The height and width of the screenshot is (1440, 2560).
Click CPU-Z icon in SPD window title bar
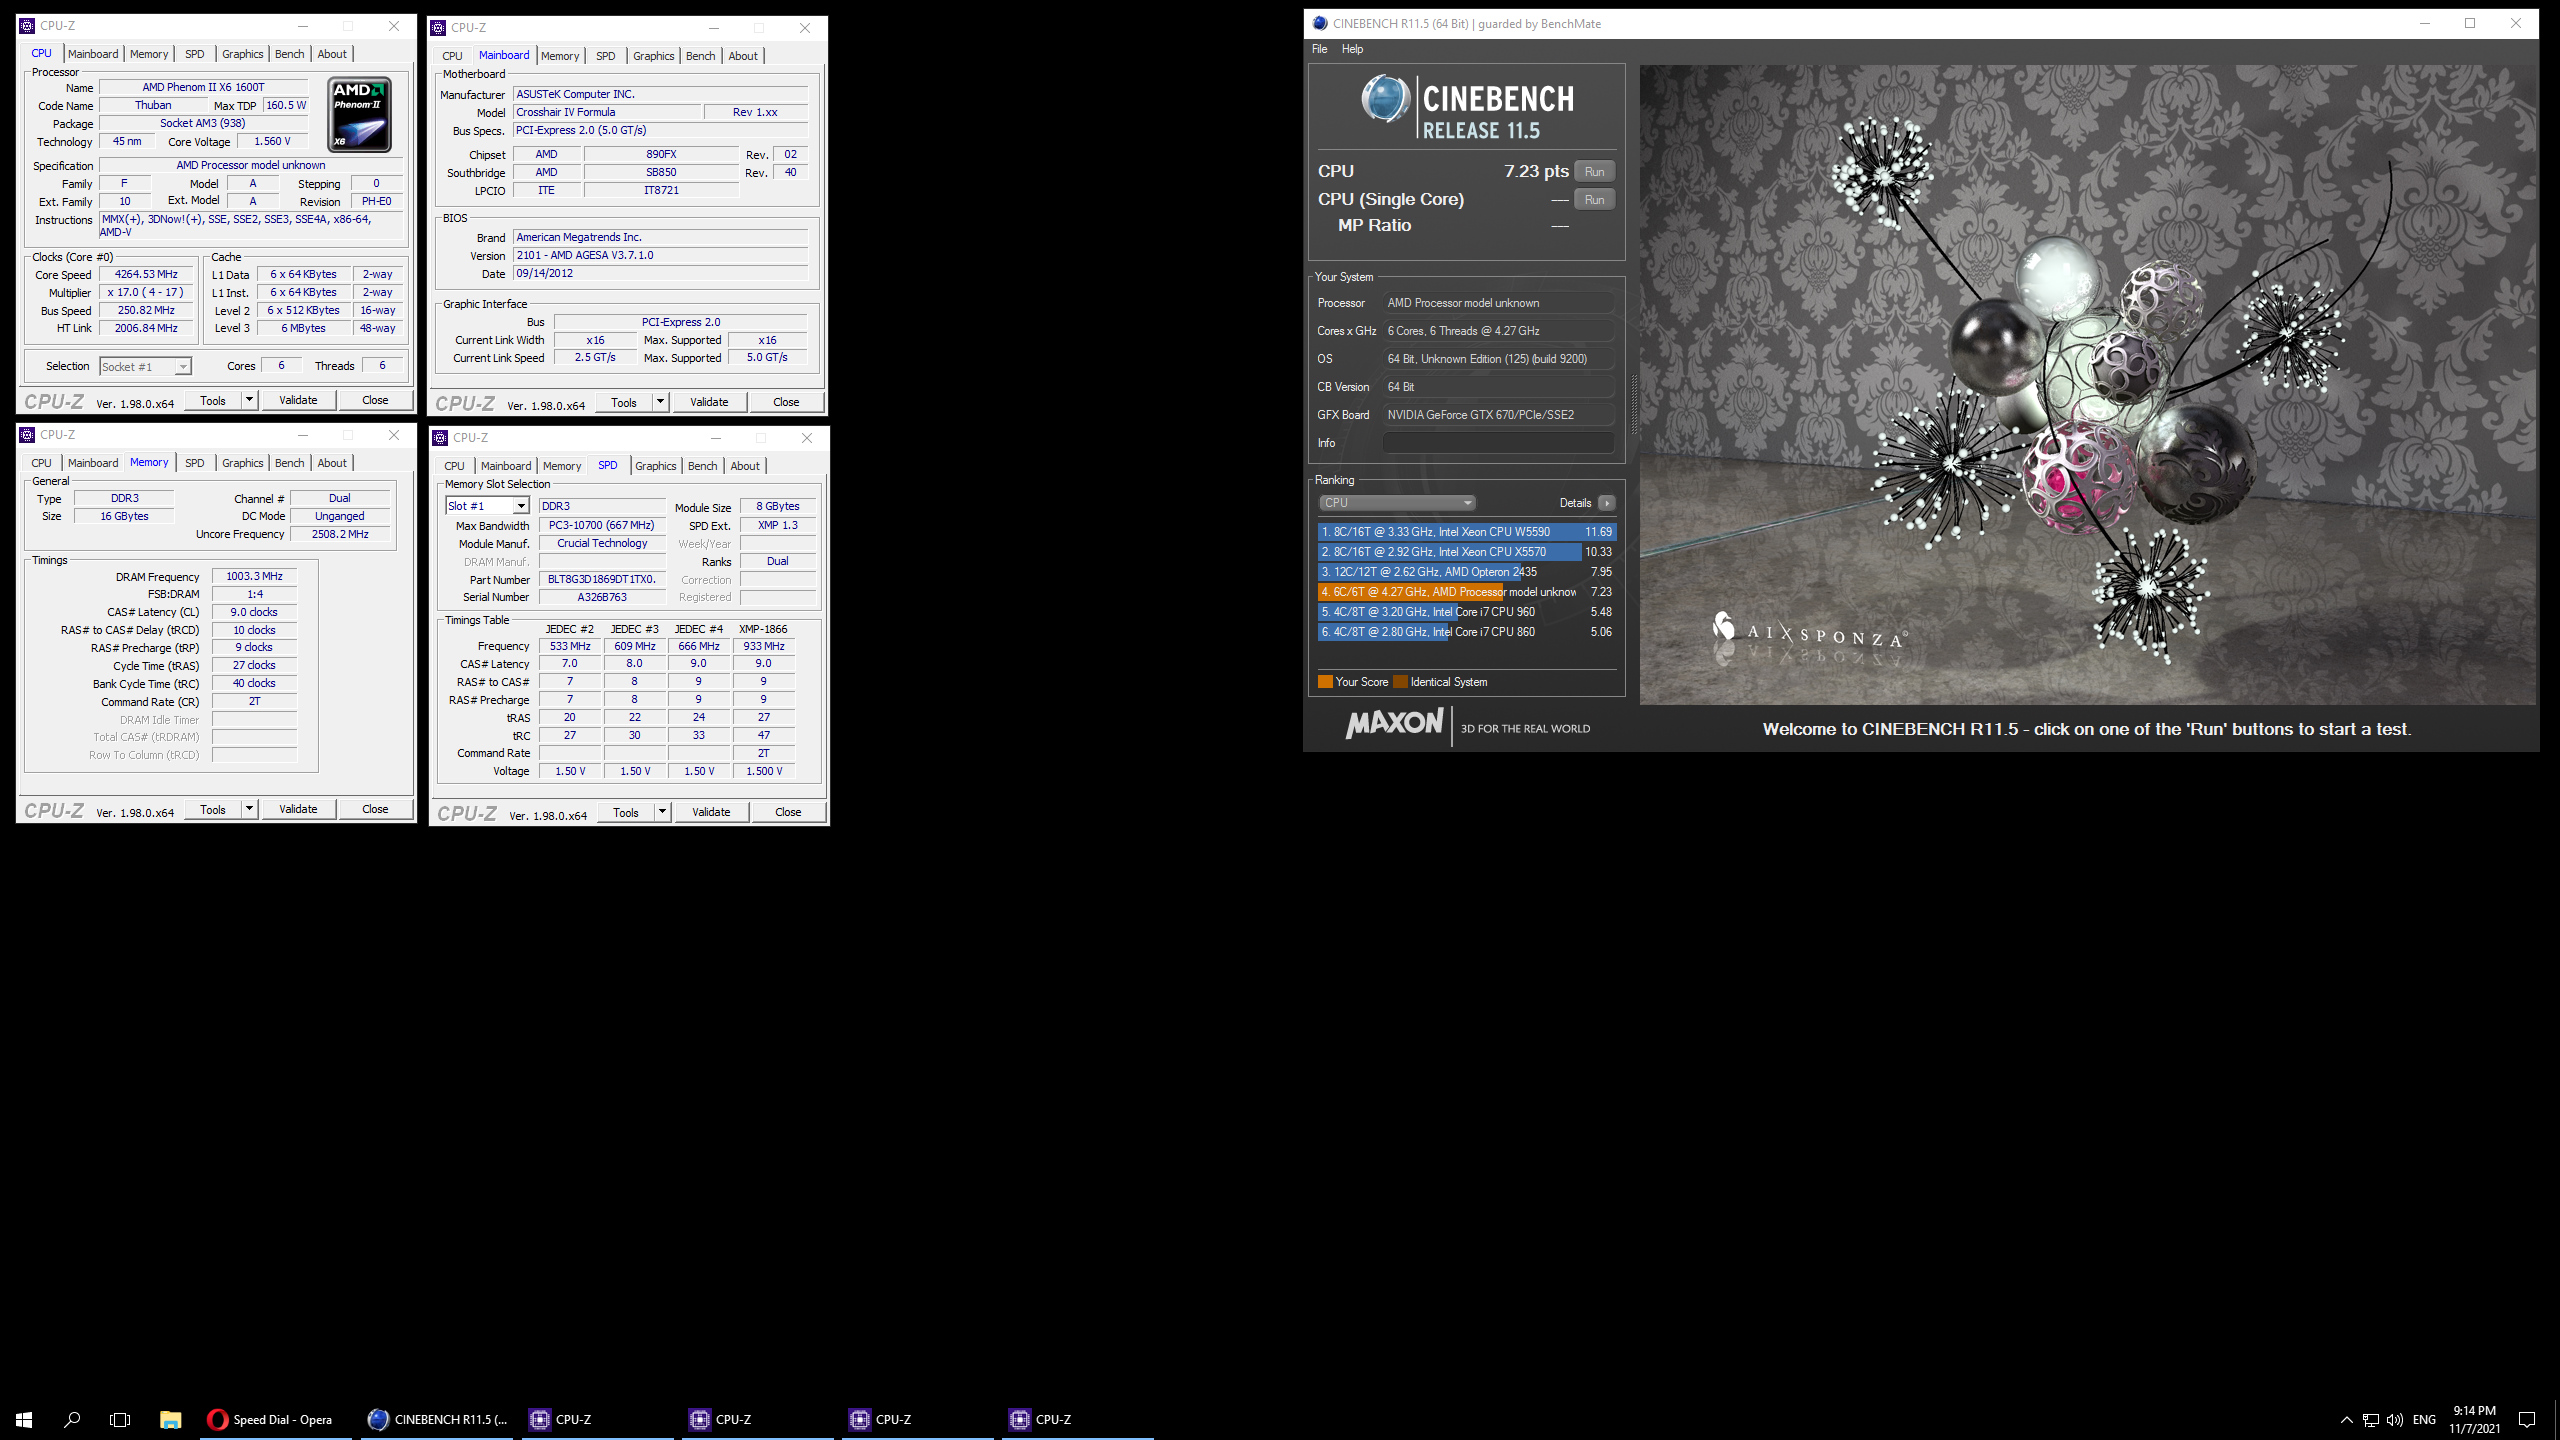(x=440, y=438)
